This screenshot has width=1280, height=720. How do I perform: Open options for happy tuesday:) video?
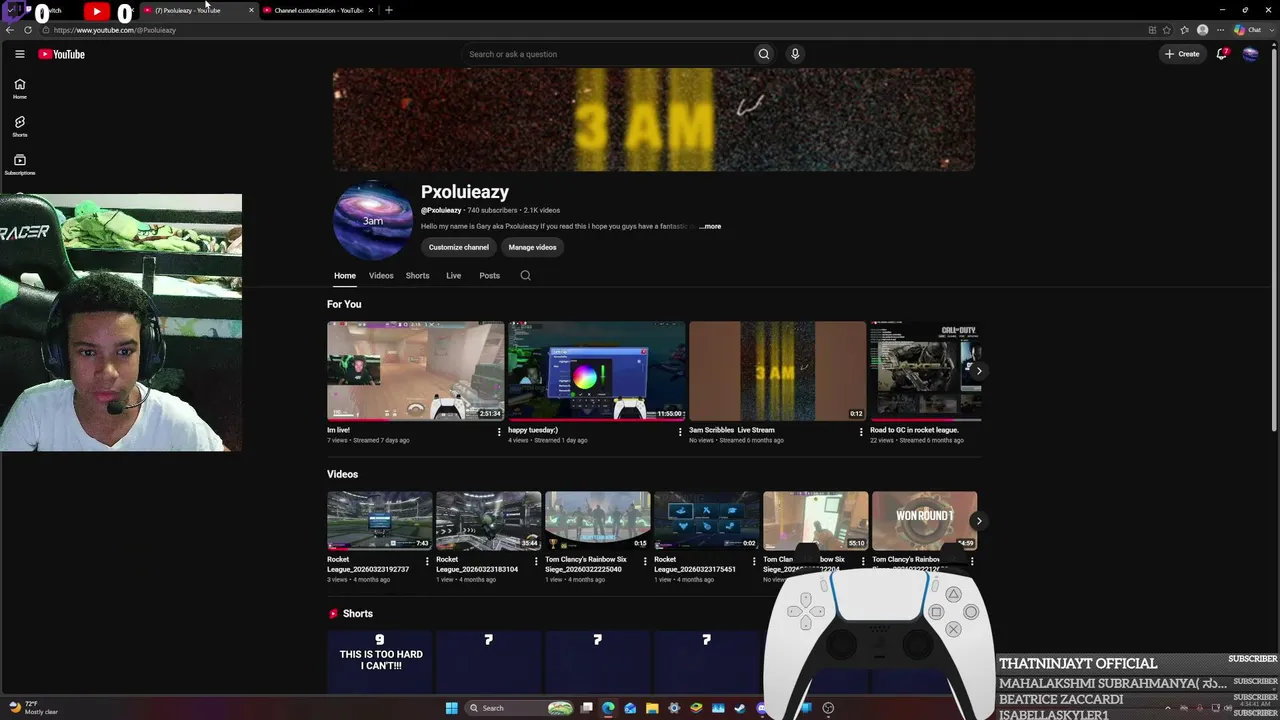[x=680, y=432]
